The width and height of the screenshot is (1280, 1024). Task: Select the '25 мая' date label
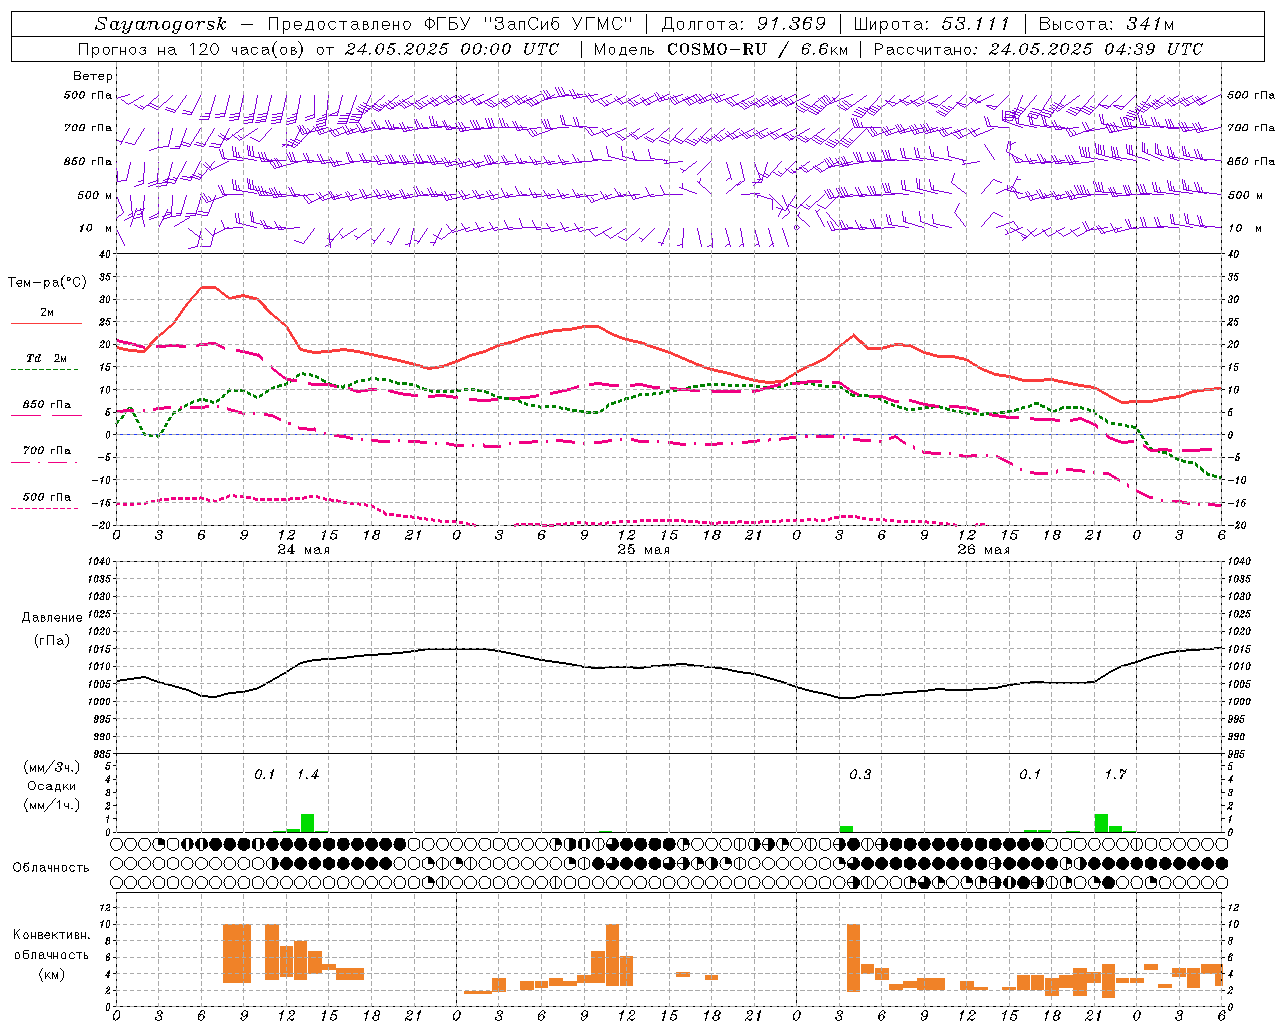(644, 549)
